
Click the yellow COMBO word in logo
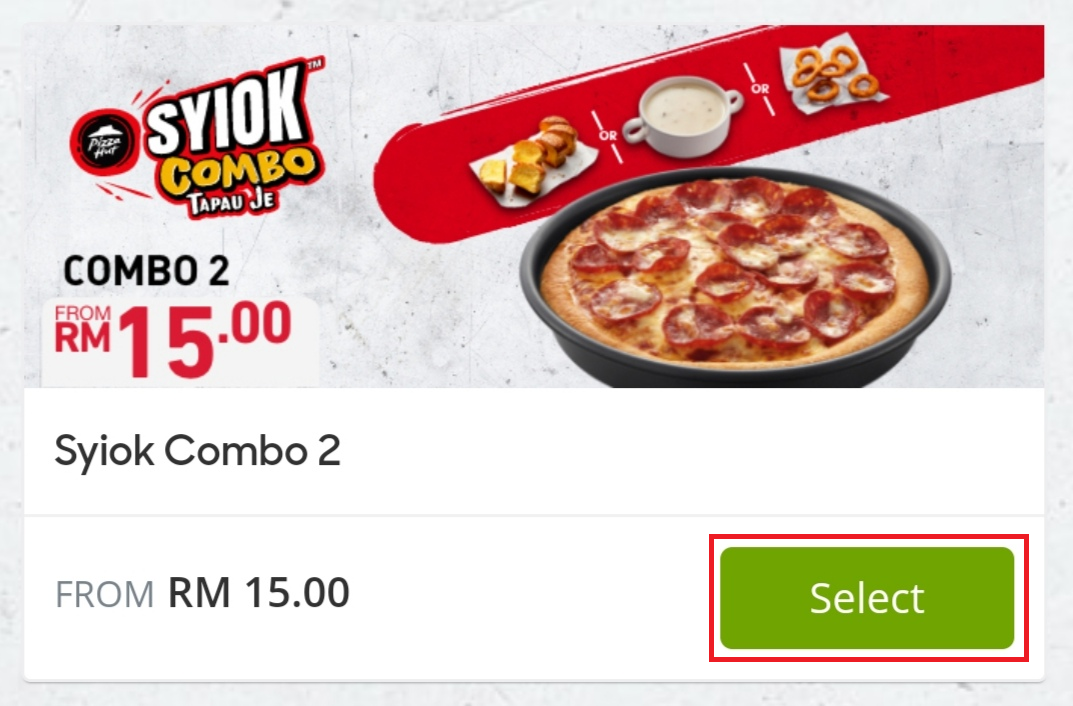(238, 170)
